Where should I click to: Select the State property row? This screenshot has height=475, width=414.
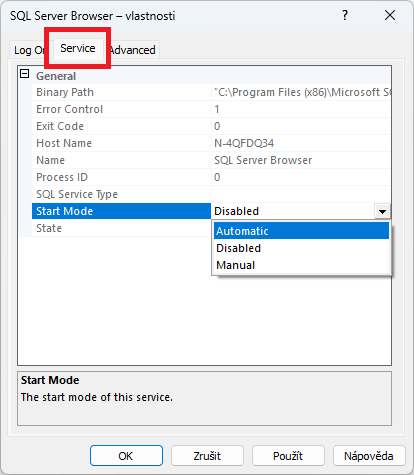point(122,228)
